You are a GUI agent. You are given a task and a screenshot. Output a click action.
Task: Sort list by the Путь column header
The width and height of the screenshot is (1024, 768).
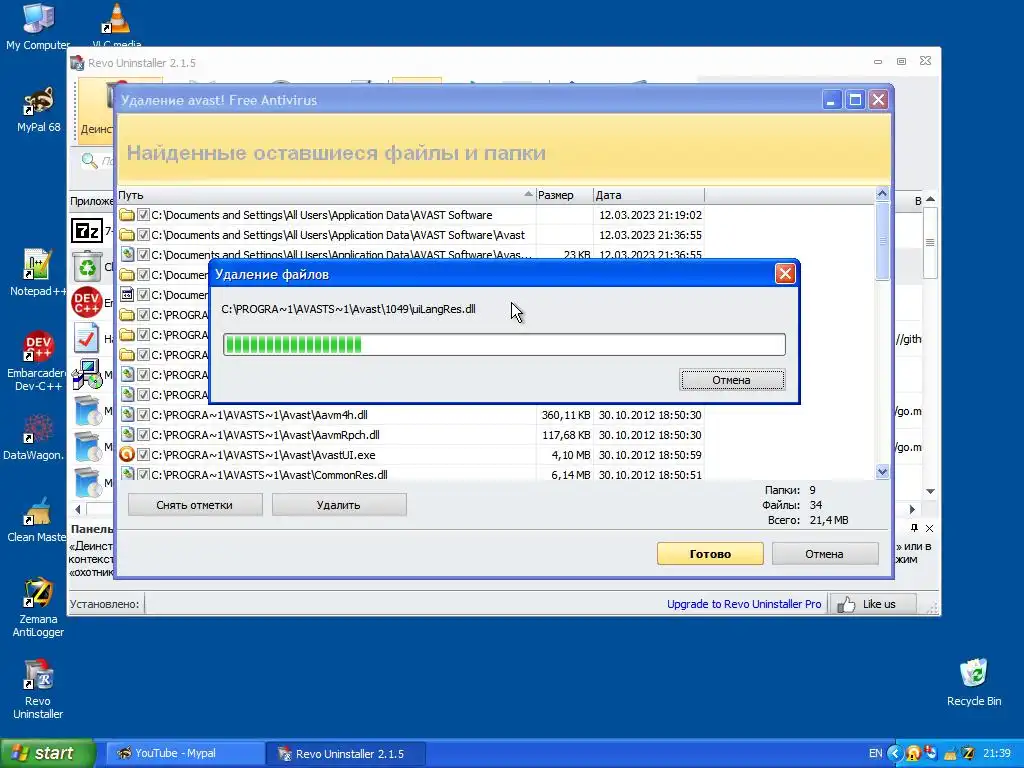pyautogui.click(x=326, y=195)
